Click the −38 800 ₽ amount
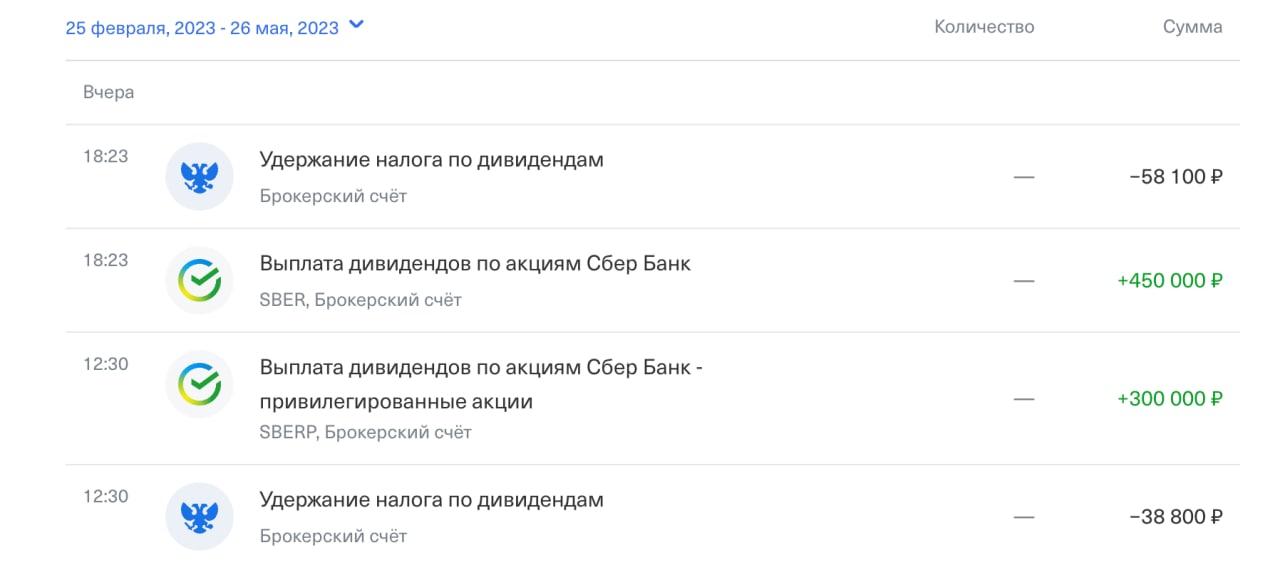Image resolution: width=1280 pixels, height=582 pixels. pyautogui.click(x=1176, y=517)
